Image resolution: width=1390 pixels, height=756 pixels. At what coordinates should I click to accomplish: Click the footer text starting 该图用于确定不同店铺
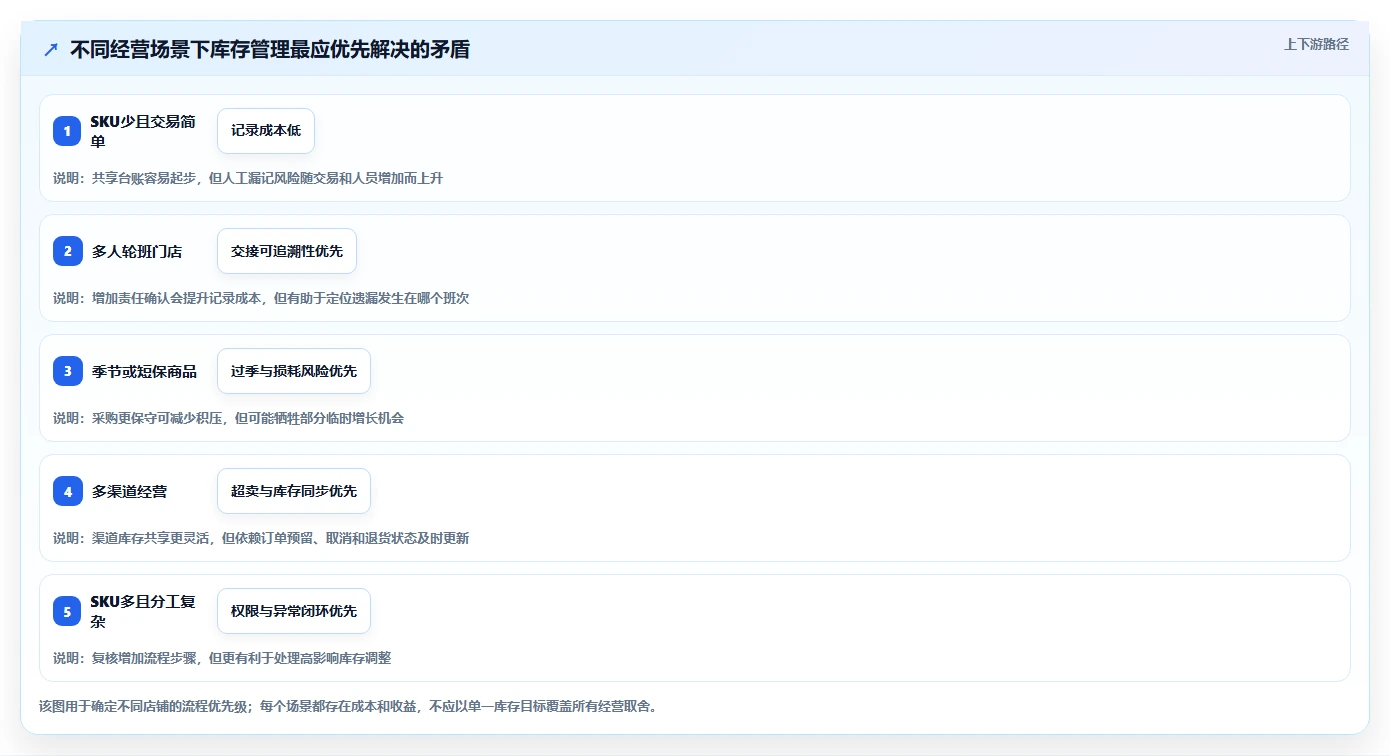pyautogui.click(x=348, y=706)
